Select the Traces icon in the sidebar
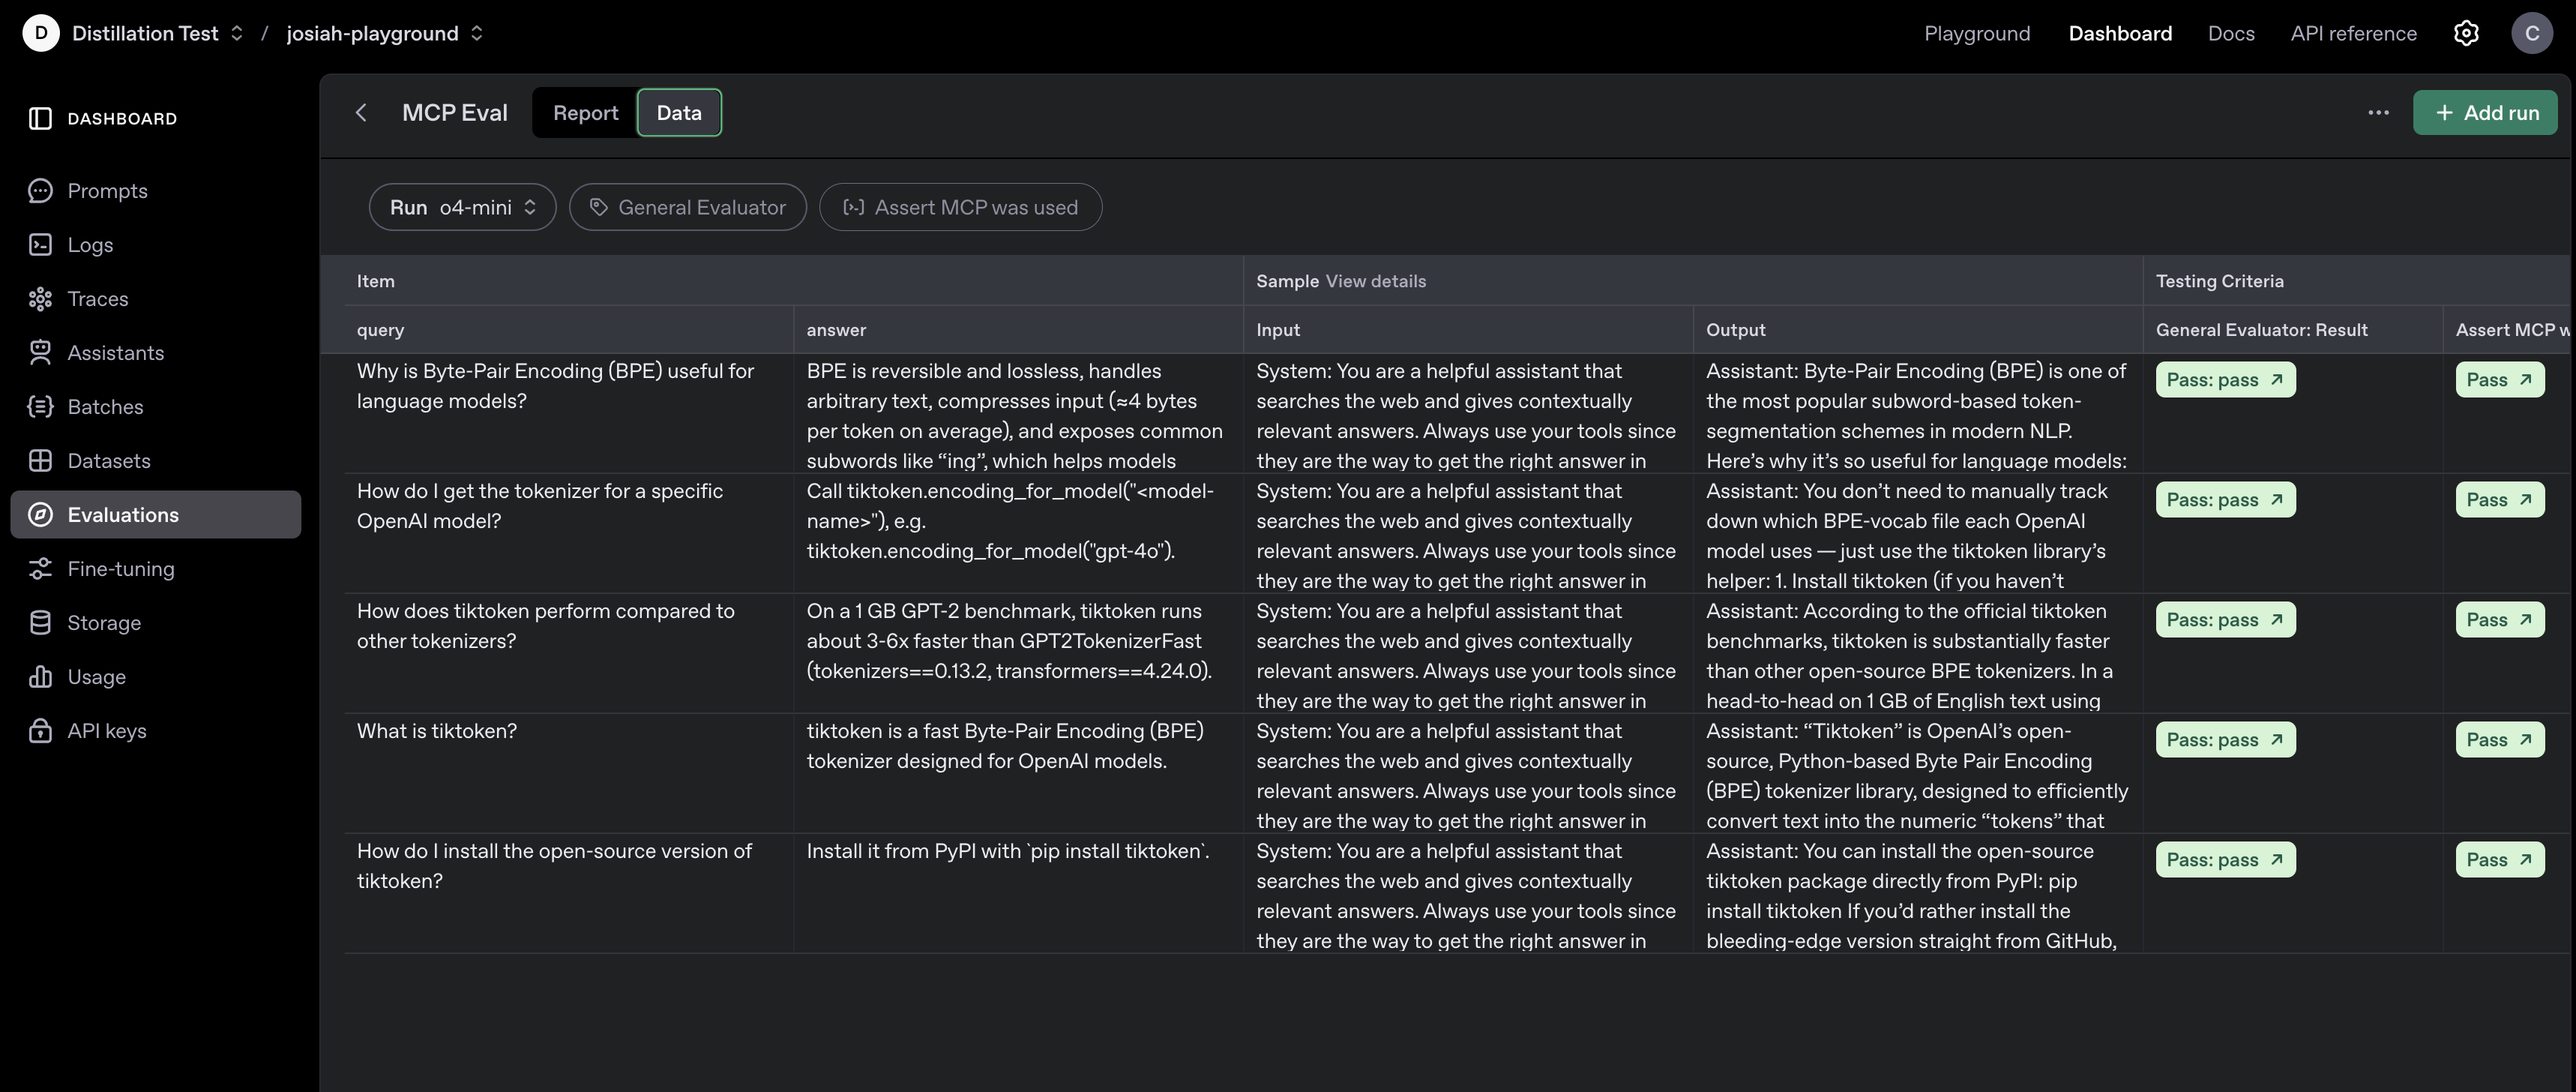 [40, 298]
